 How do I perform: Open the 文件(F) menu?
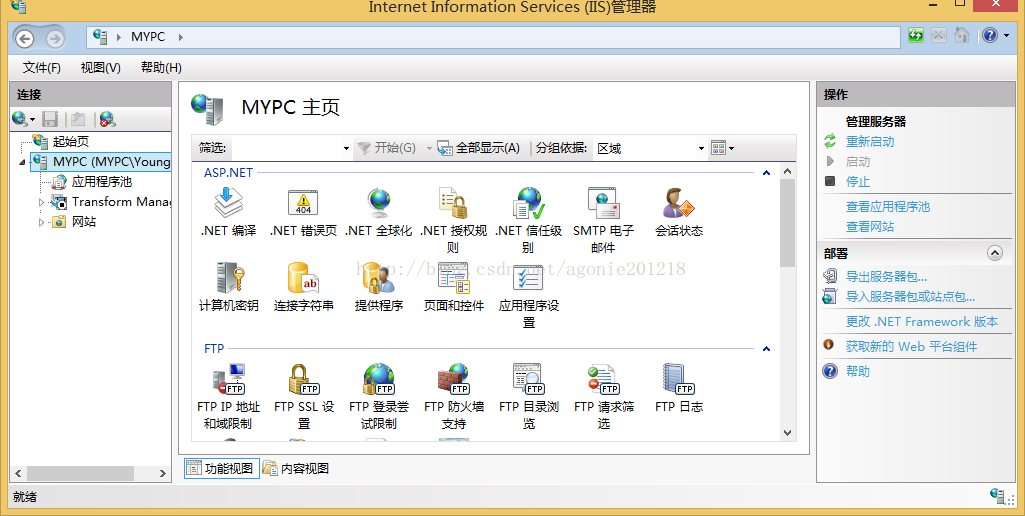point(41,68)
